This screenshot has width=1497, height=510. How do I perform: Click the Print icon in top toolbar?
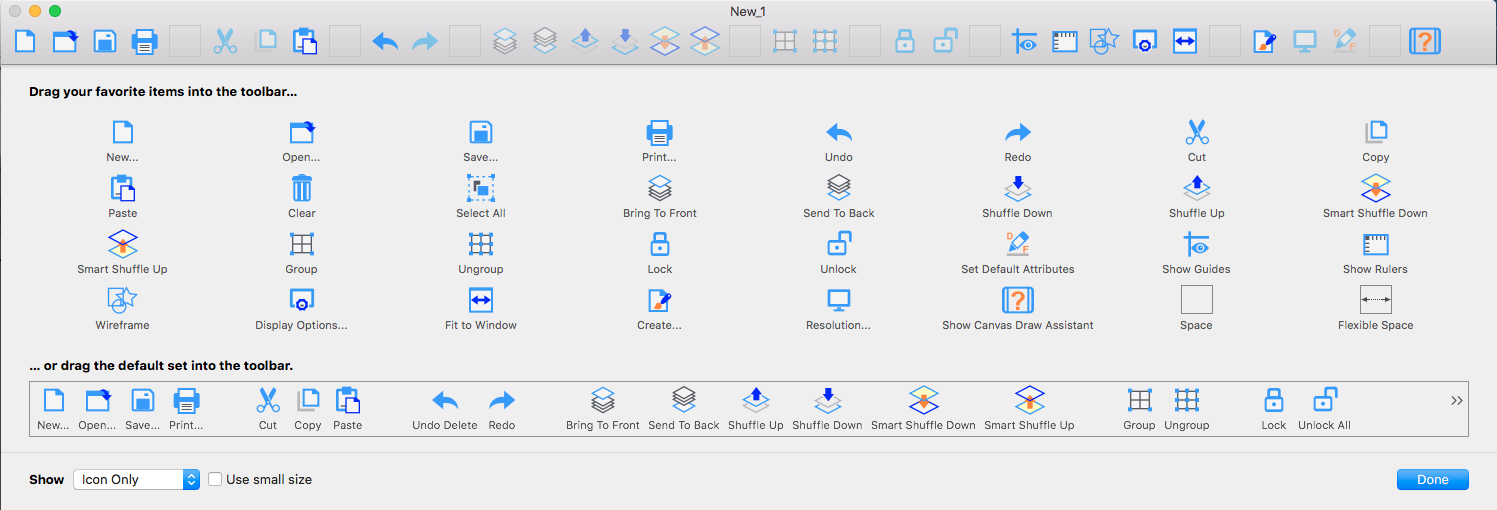point(145,41)
